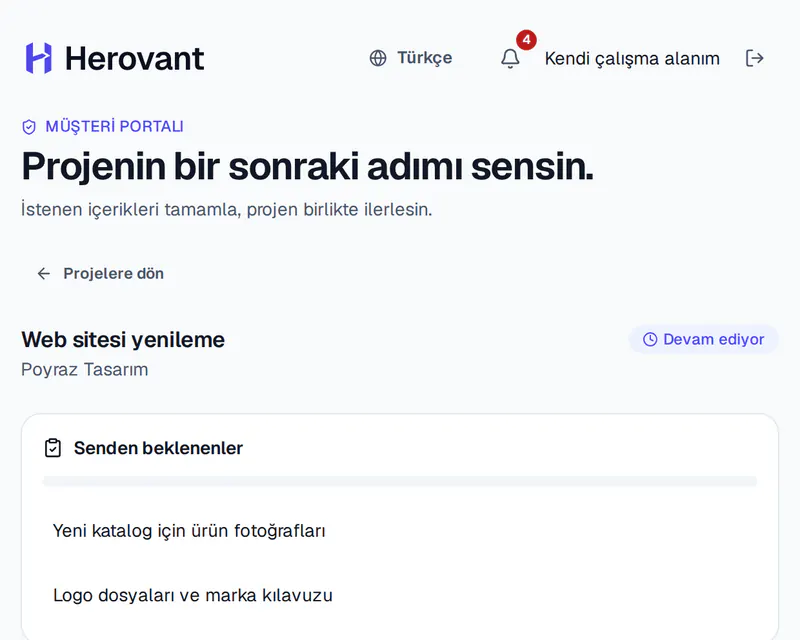Viewport: 800px width, 640px height.
Task: Click the red notification badge showing 4
Action: point(526,40)
